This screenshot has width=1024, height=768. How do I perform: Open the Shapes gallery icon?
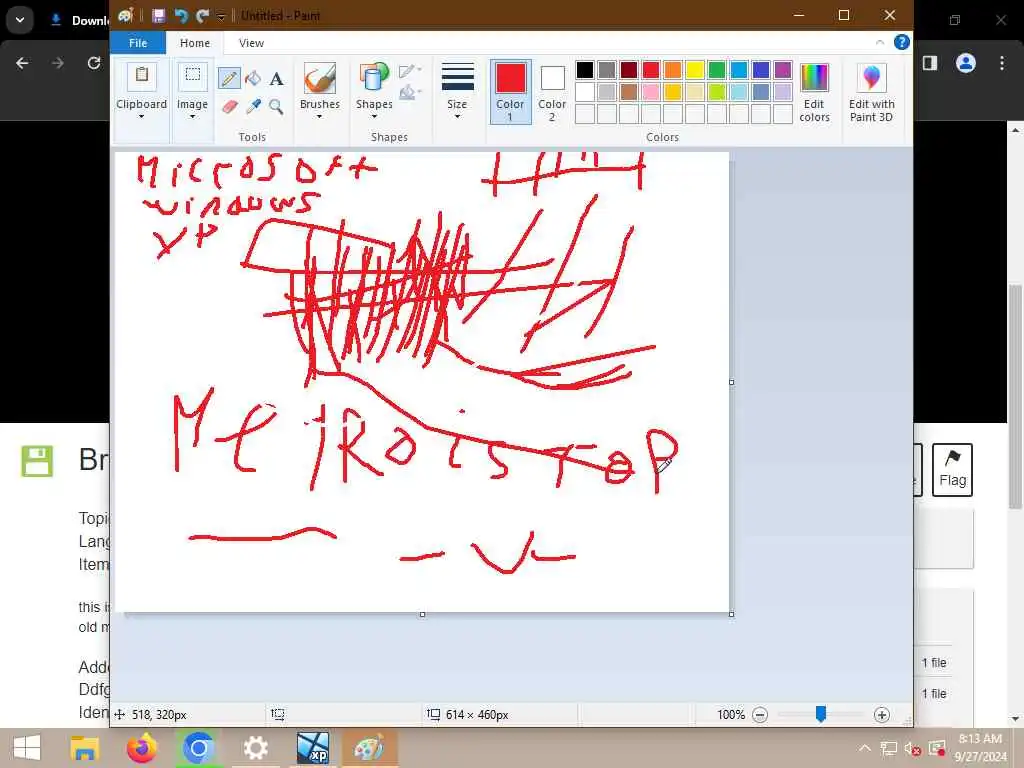pos(374,79)
